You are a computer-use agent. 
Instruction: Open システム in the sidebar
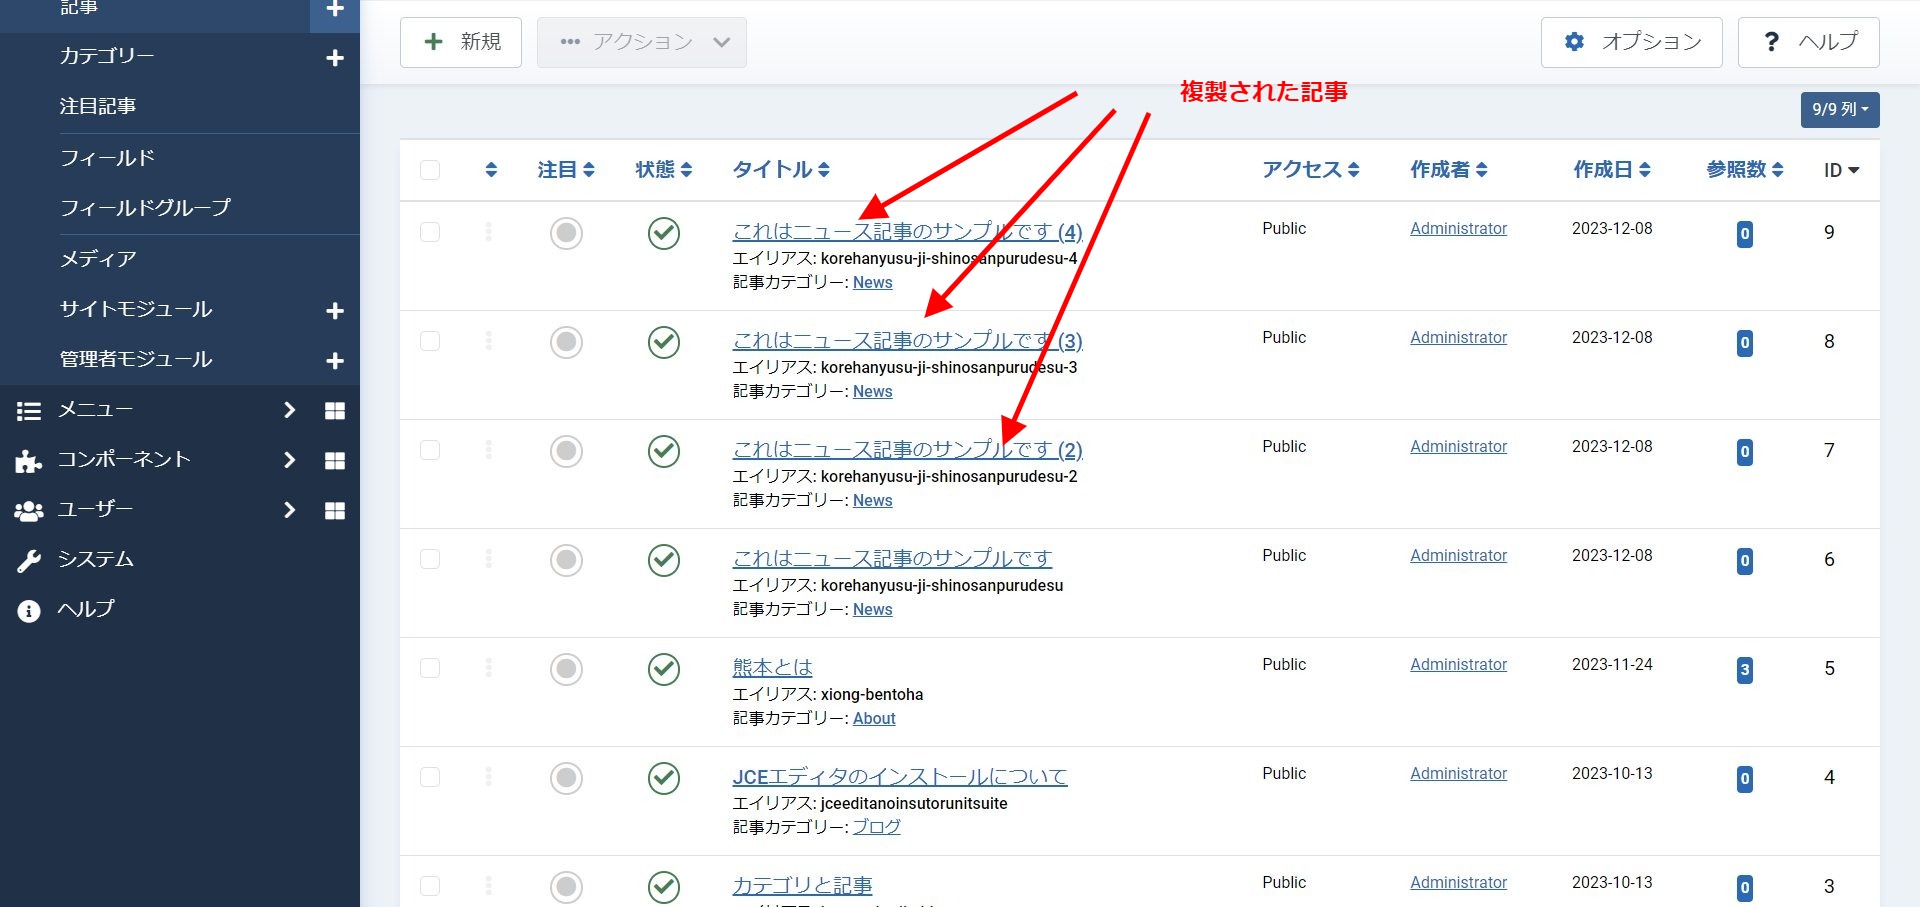coord(95,560)
